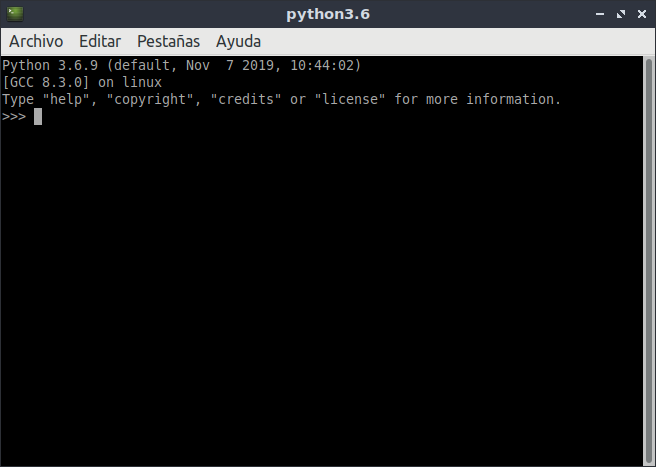Screen dimensions: 656x467
Task: Click the python3.6 window title text
Action: click(x=328, y=14)
